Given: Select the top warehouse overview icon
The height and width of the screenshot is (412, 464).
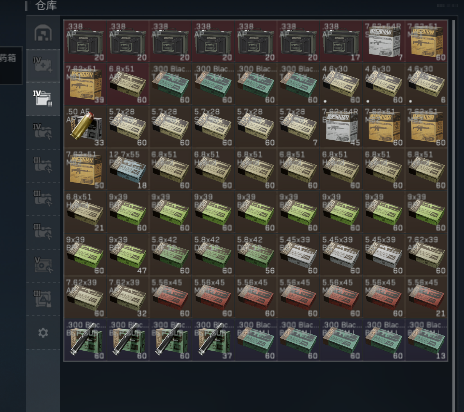Looking at the screenshot, I should pos(43,33).
